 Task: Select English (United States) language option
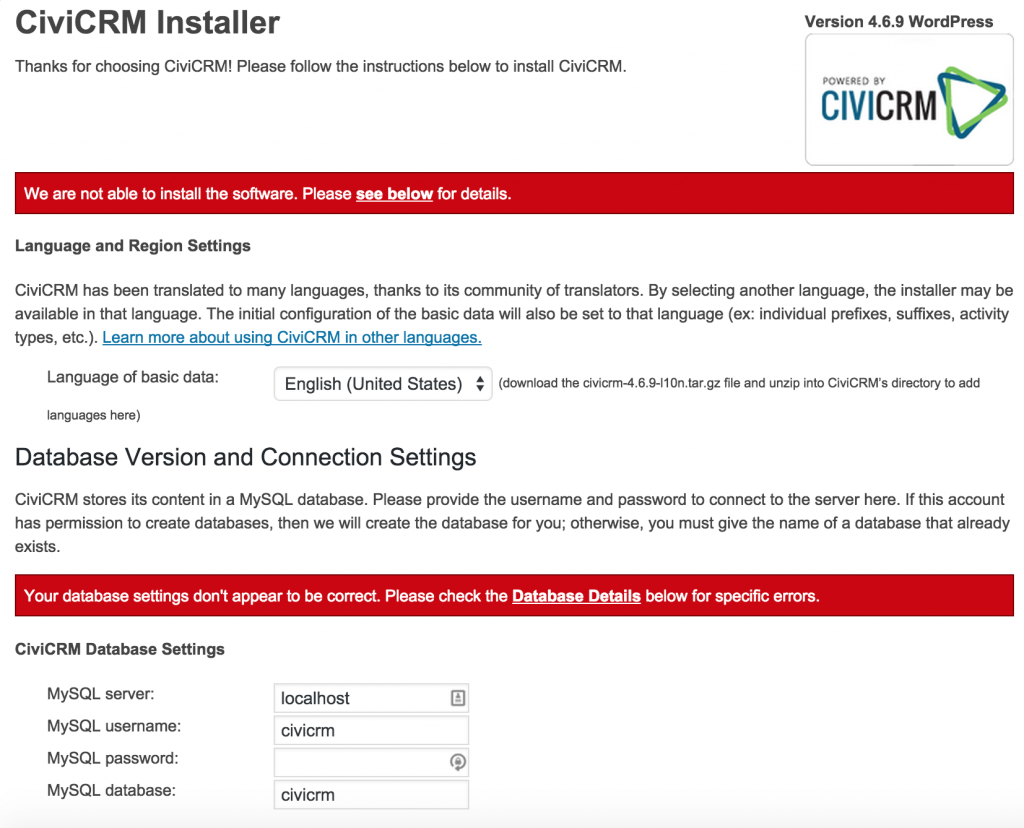pos(360,383)
